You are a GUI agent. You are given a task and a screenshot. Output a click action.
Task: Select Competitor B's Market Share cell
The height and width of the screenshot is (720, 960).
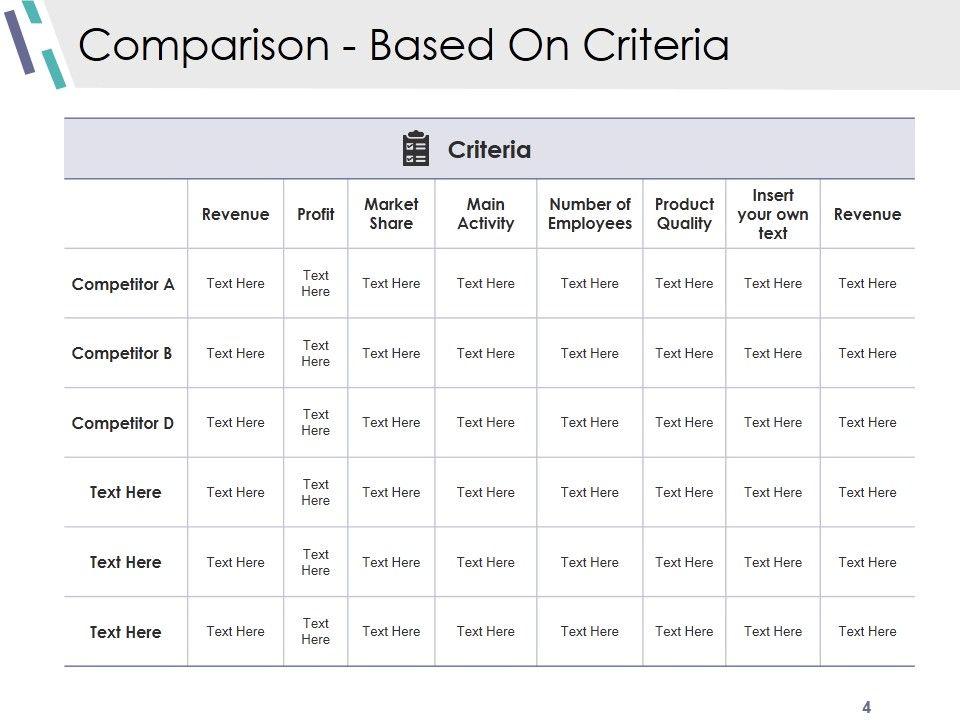pos(391,353)
